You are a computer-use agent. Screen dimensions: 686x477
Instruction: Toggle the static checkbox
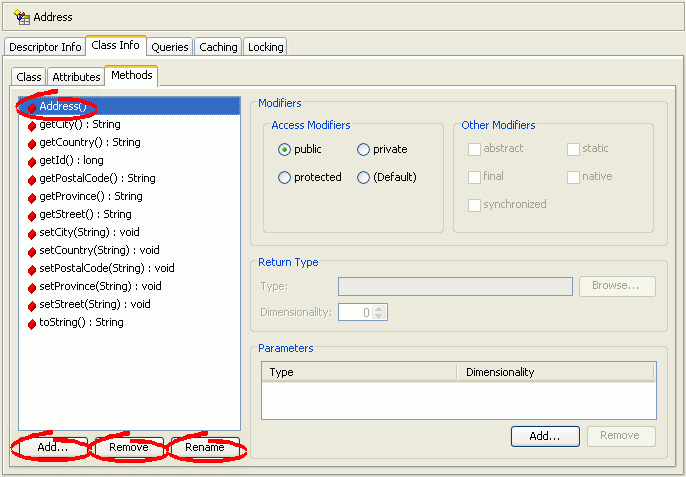pyautogui.click(x=573, y=149)
